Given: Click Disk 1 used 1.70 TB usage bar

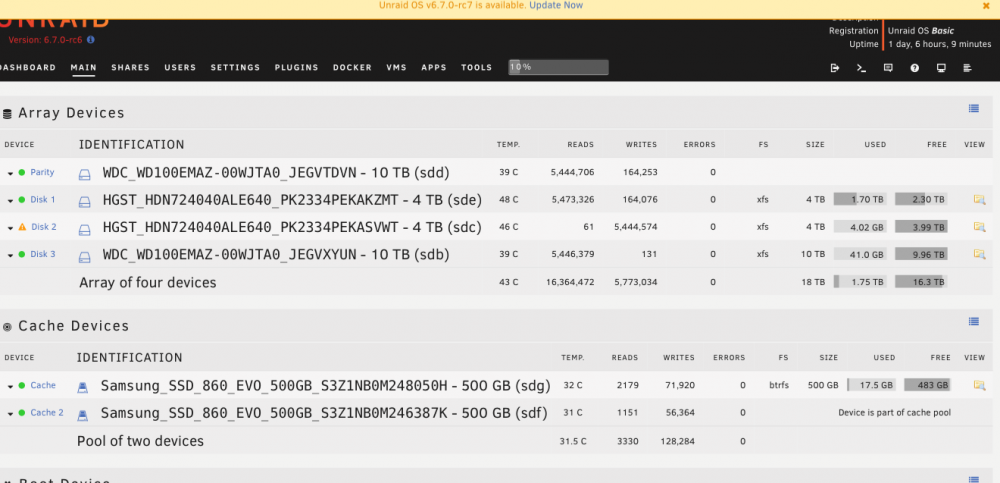Looking at the screenshot, I should tap(860, 199).
